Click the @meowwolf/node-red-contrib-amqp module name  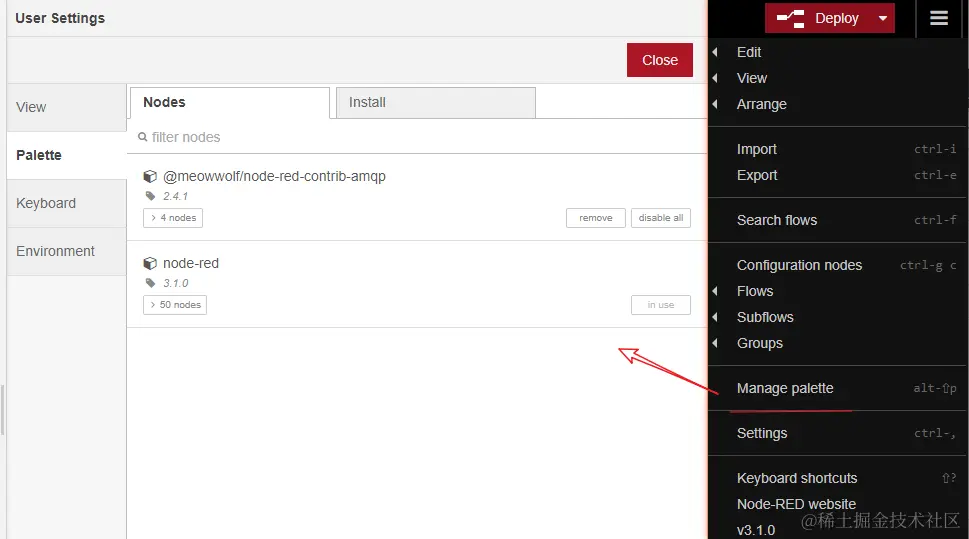274,176
